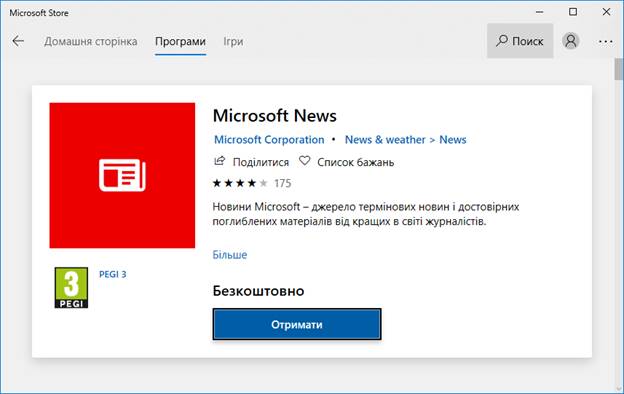
Task: Open Microsoft Corporation publisher link
Action: click(x=269, y=140)
